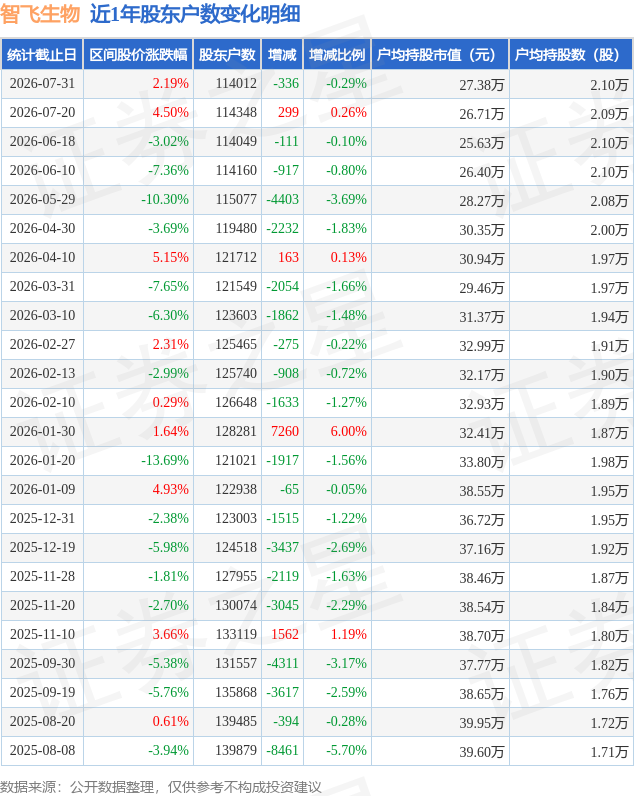Image resolution: width=634 pixels, height=796 pixels.
Task: Select the 2026-07-31 date cell
Action: click(42, 84)
